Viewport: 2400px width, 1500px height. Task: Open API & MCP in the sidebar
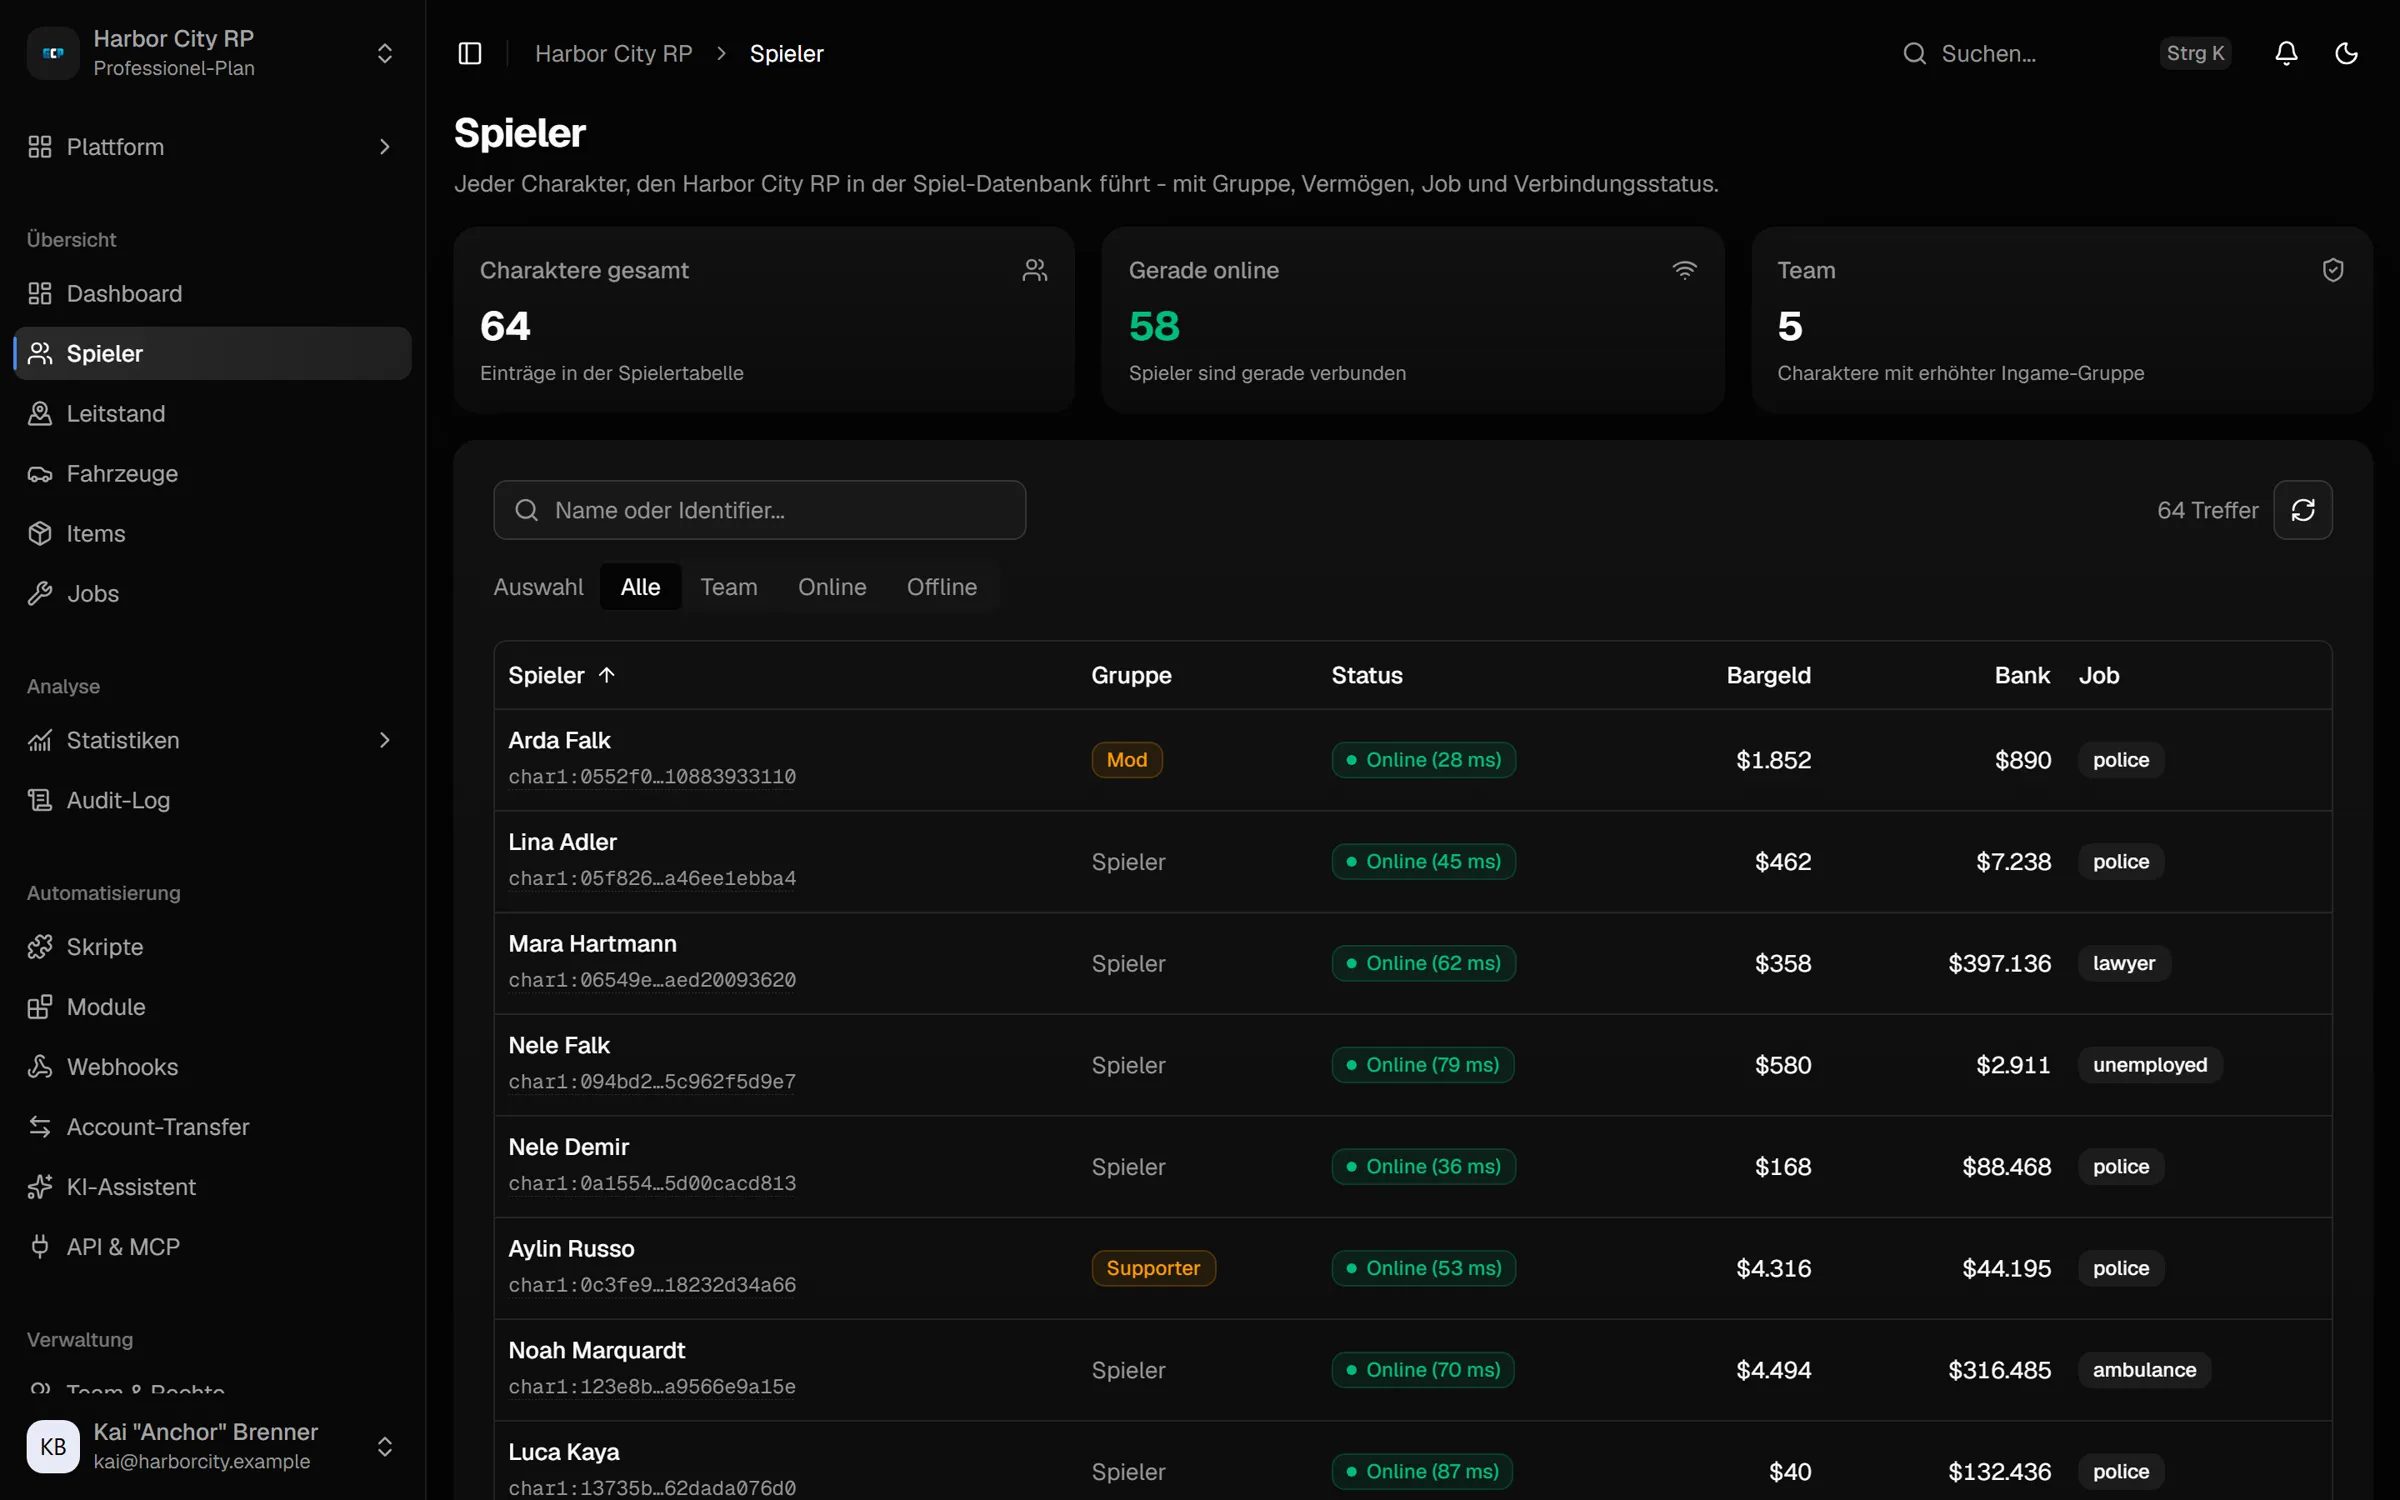(212, 1246)
